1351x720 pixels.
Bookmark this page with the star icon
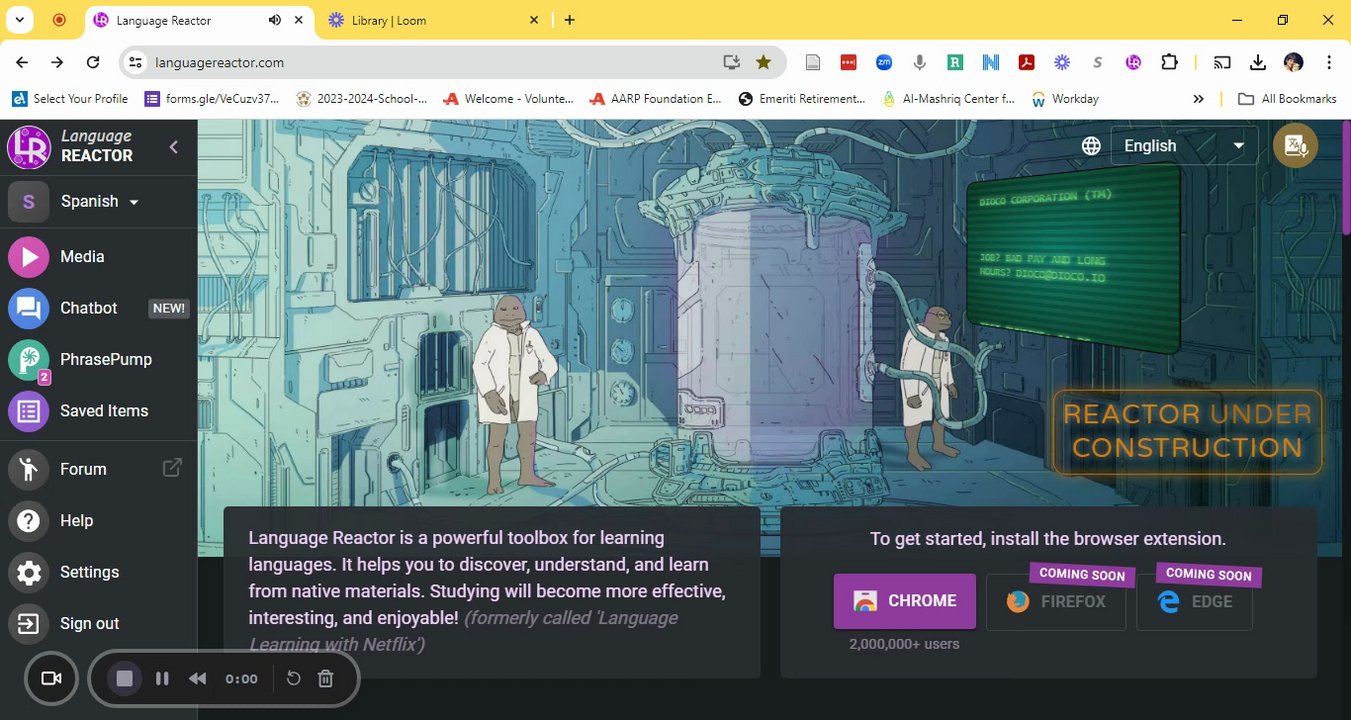(x=764, y=62)
